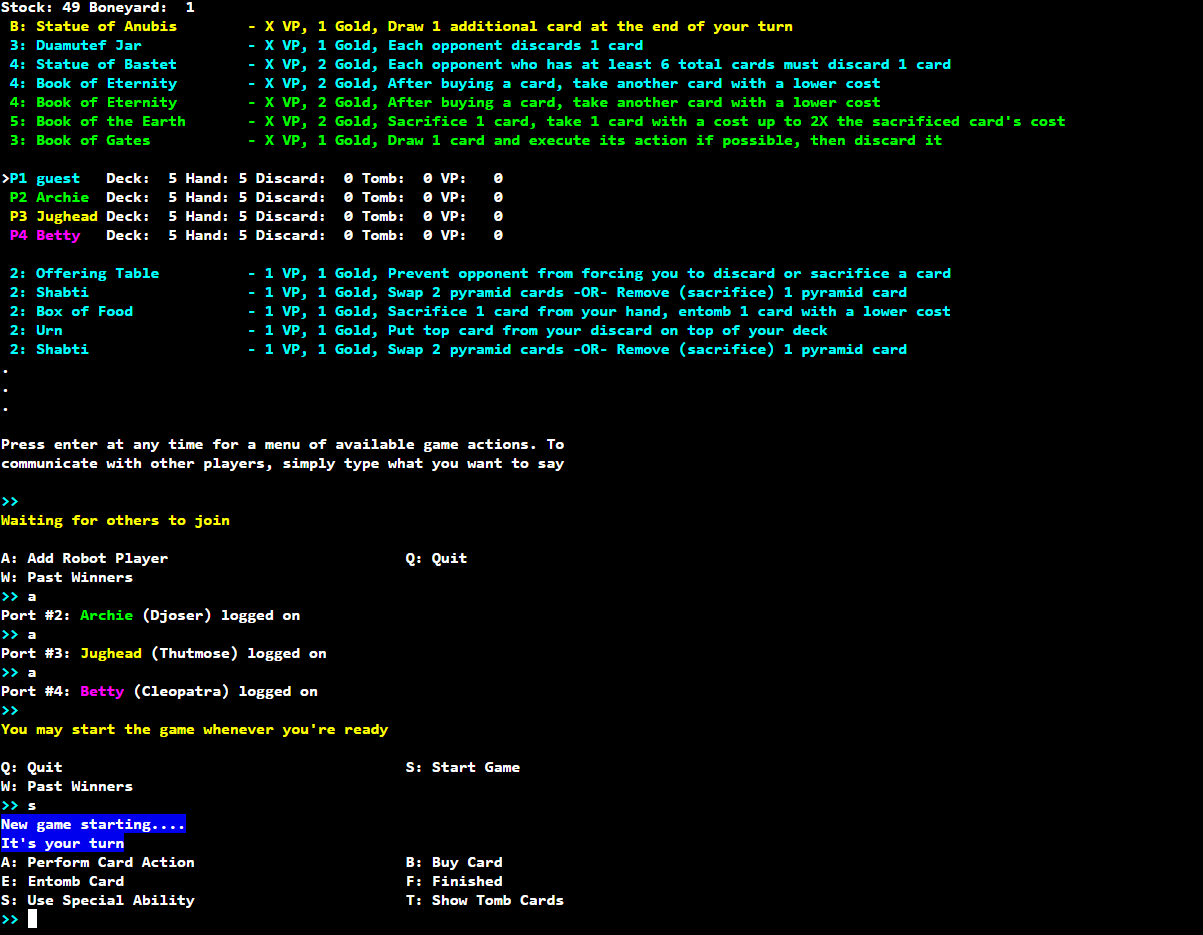Image resolution: width=1203 pixels, height=935 pixels.
Task: Click the 'Box of Food' hand card
Action: (x=480, y=311)
